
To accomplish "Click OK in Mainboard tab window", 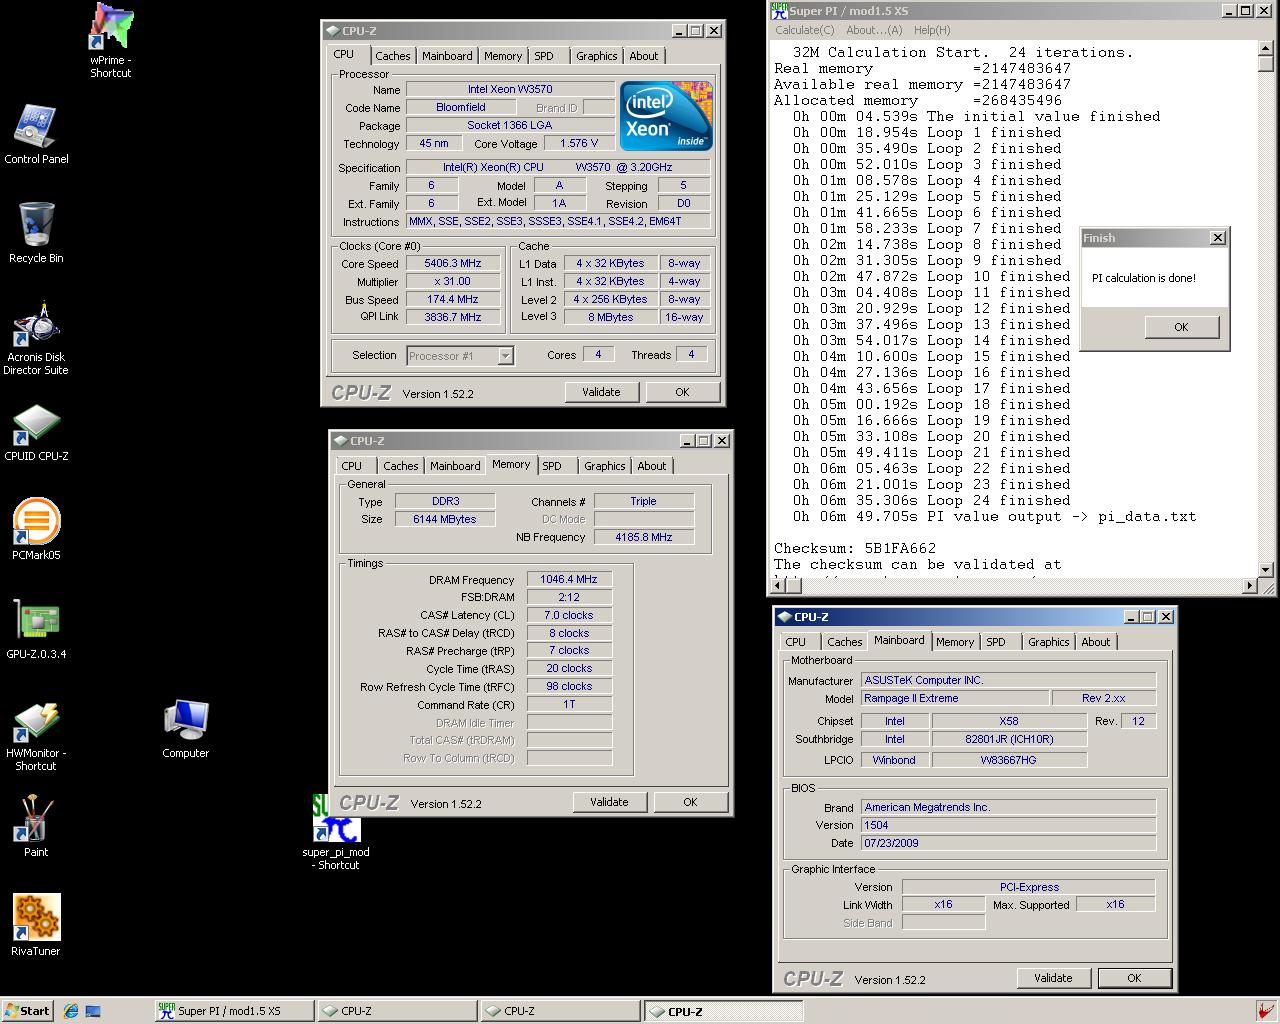I will coord(1134,978).
